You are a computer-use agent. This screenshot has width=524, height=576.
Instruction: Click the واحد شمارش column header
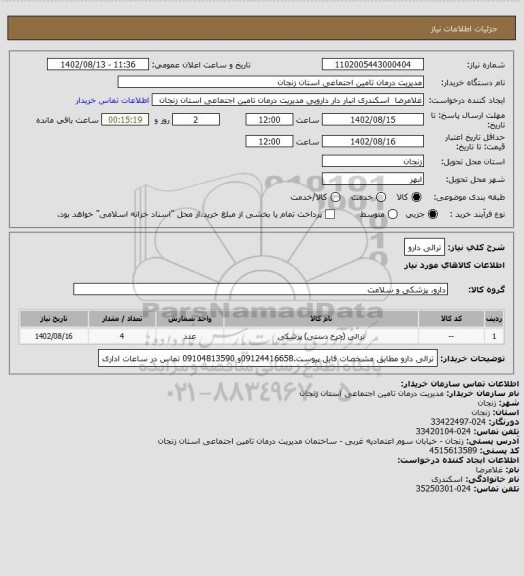click(190, 318)
